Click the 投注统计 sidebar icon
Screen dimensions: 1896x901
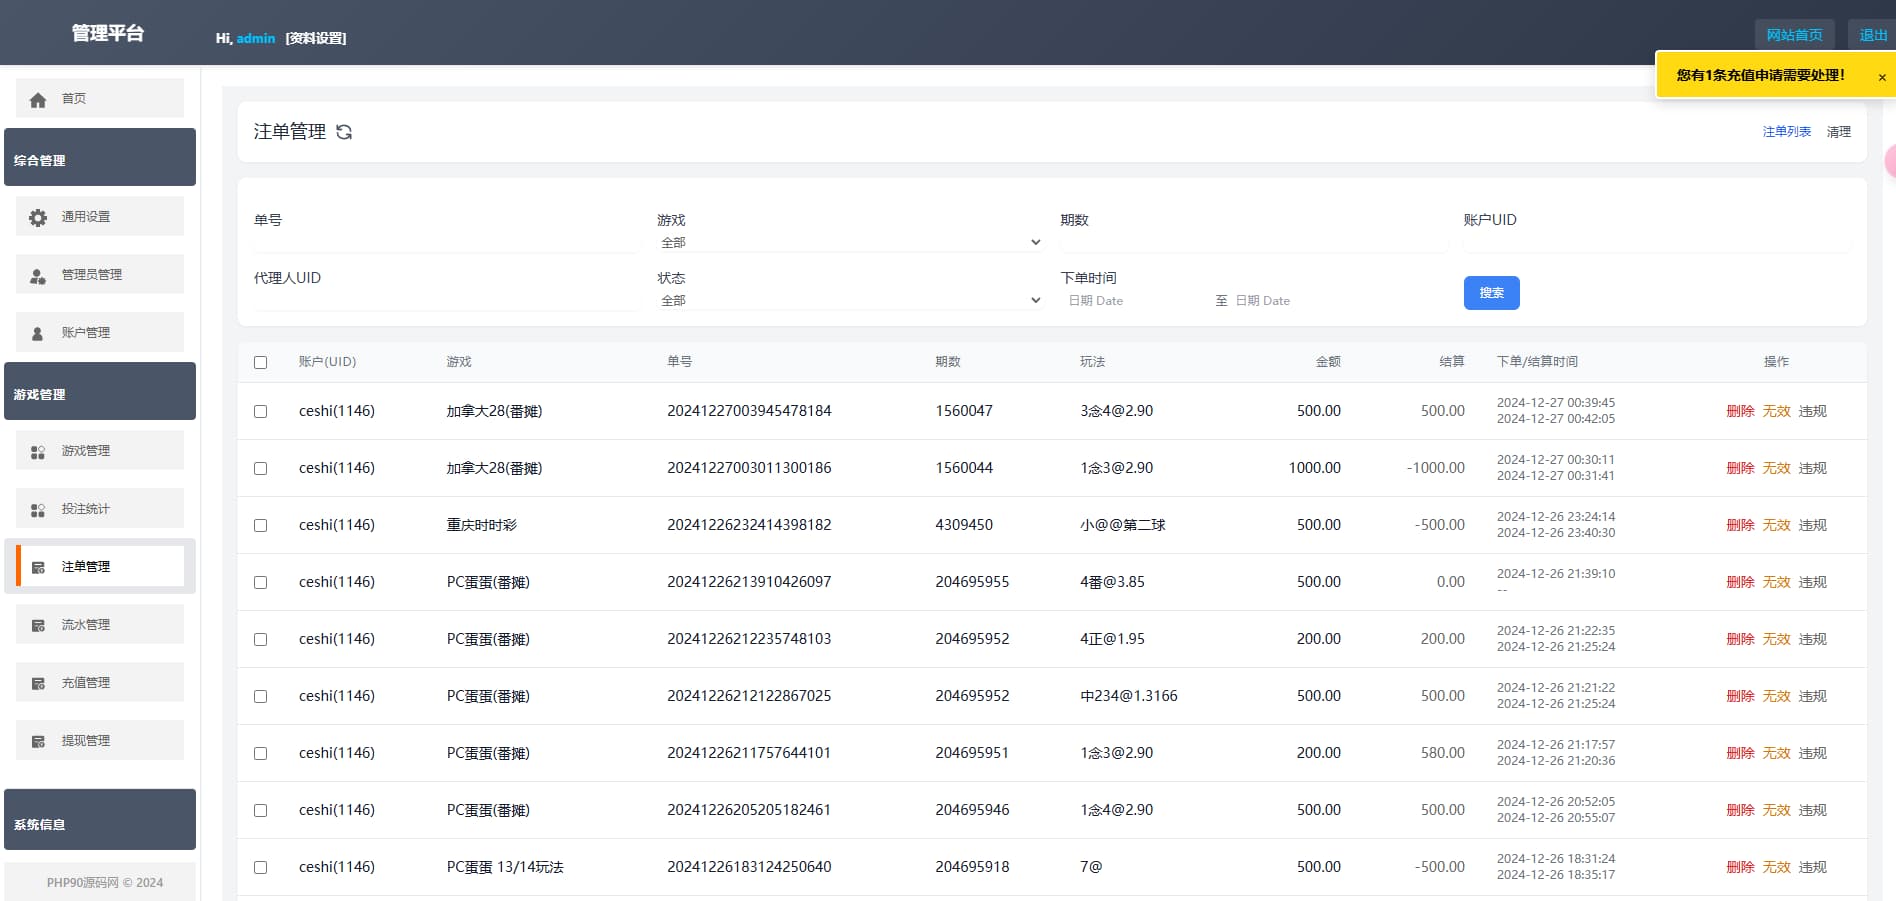pyautogui.click(x=38, y=510)
